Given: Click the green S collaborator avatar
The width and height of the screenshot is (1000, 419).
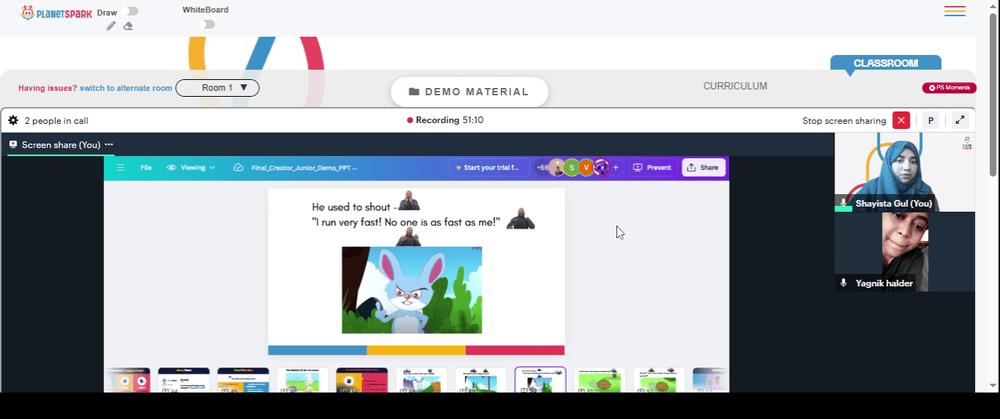Looking at the screenshot, I should (571, 168).
